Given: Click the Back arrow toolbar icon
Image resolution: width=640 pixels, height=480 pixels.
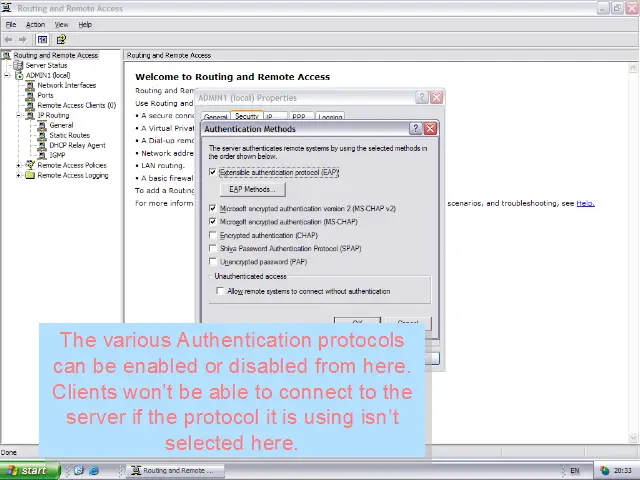Looking at the screenshot, I should pos(8,40).
